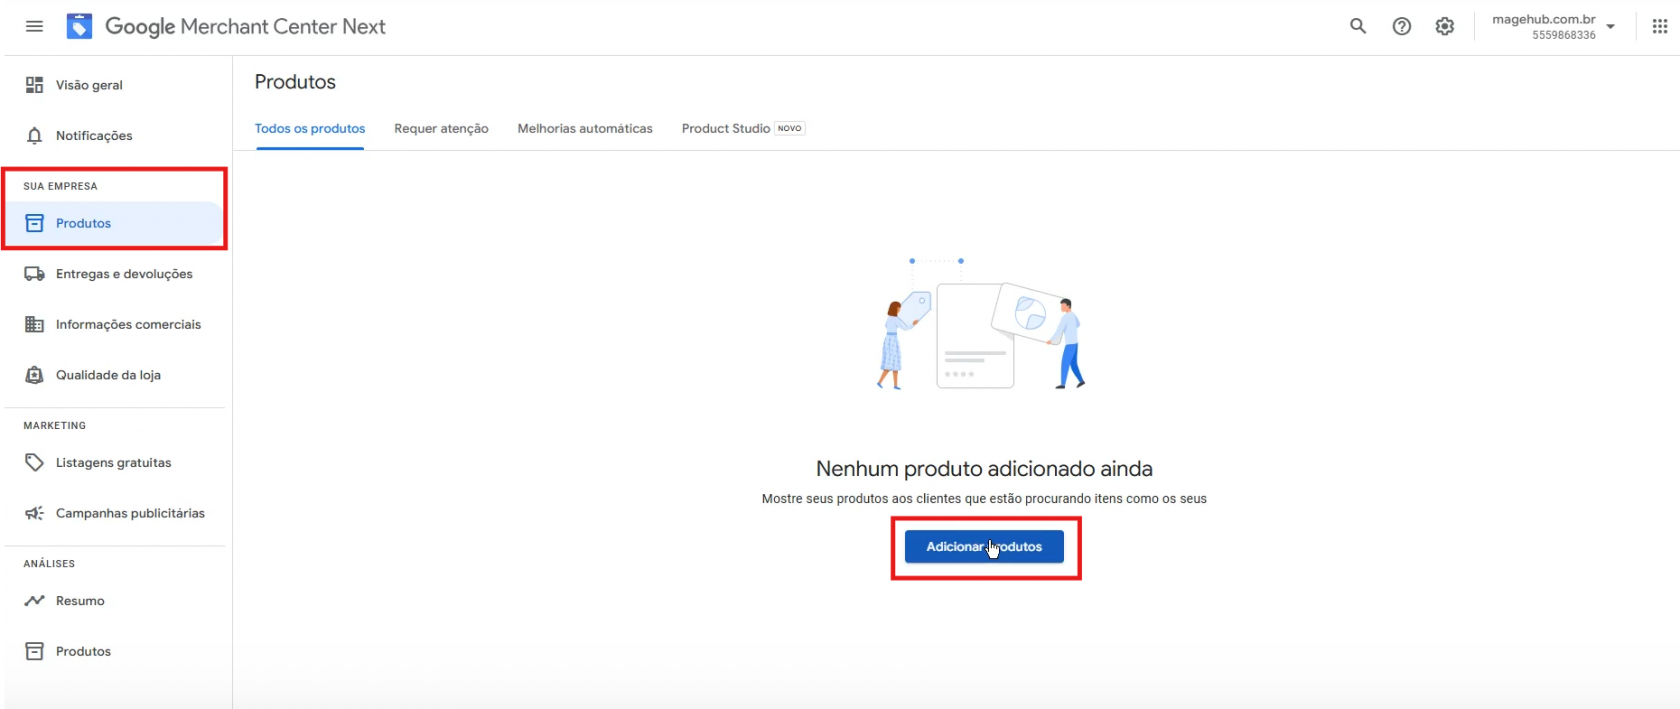Click the SUA EMPRESA section label
1680x709 pixels.
point(60,186)
